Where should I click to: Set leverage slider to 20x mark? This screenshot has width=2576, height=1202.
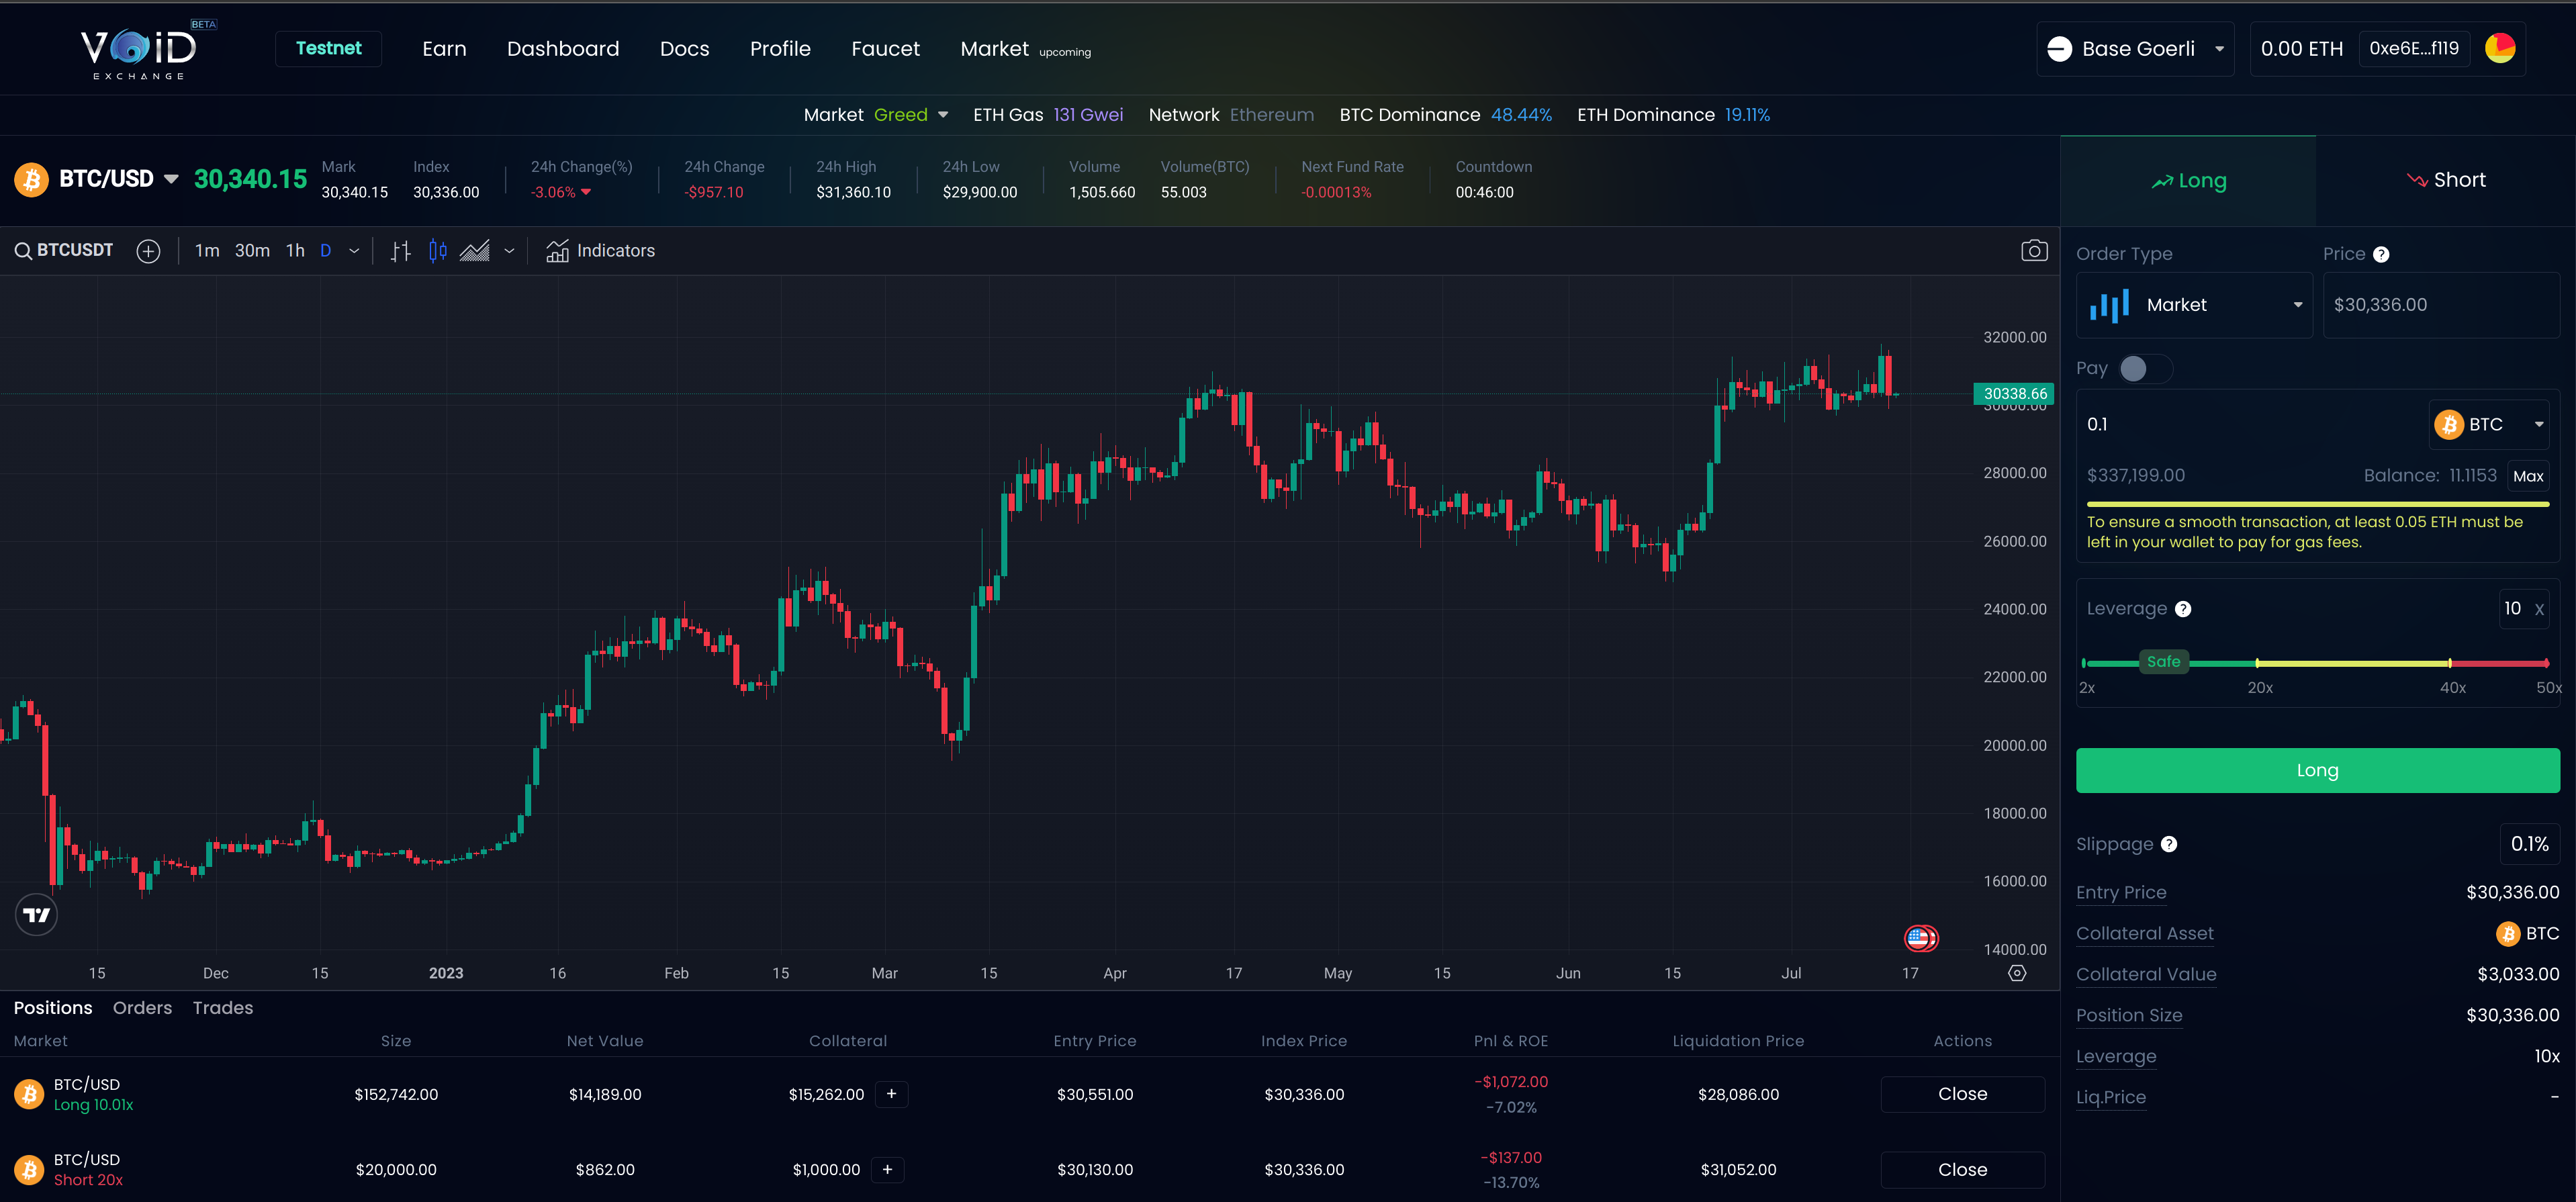[x=2257, y=664]
